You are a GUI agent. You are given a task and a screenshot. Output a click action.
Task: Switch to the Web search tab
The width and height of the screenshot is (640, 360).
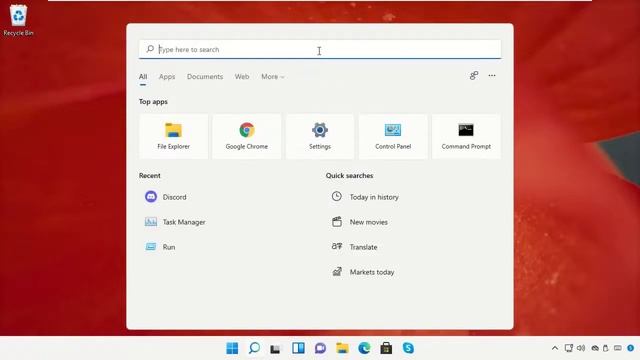point(242,77)
